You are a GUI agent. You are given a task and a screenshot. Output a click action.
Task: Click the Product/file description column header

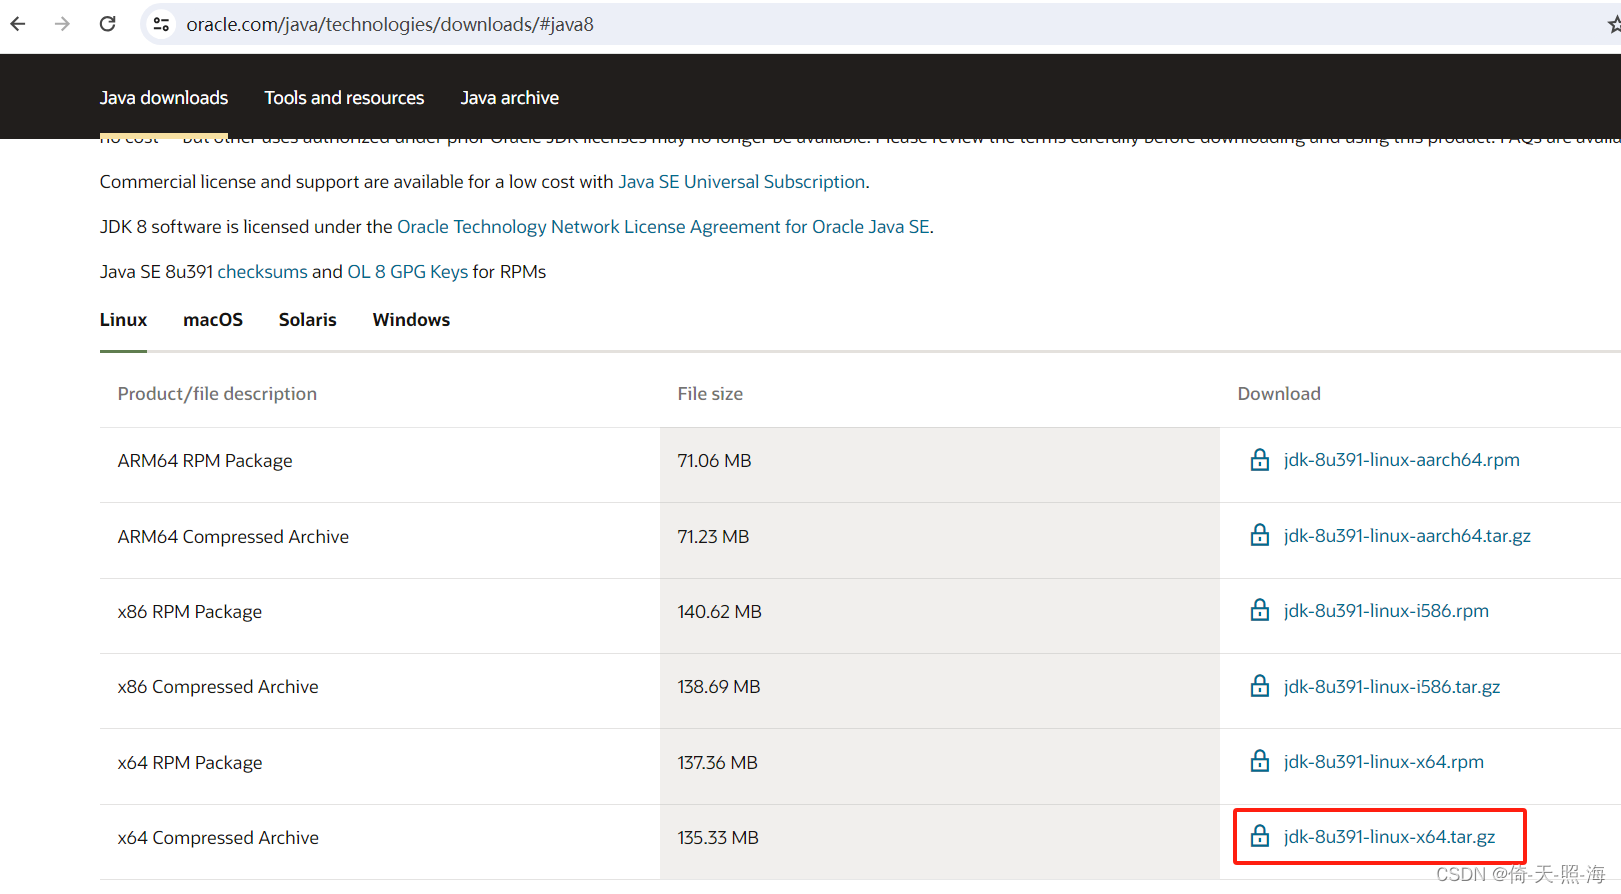click(x=217, y=394)
